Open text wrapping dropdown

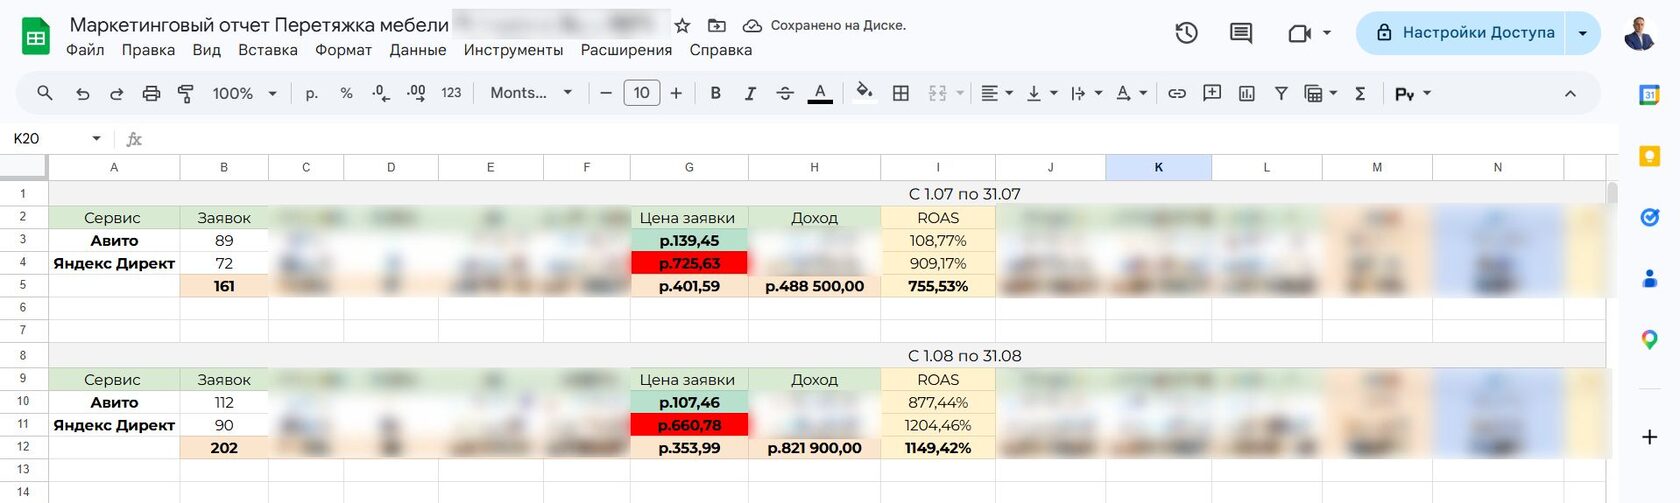(1086, 93)
